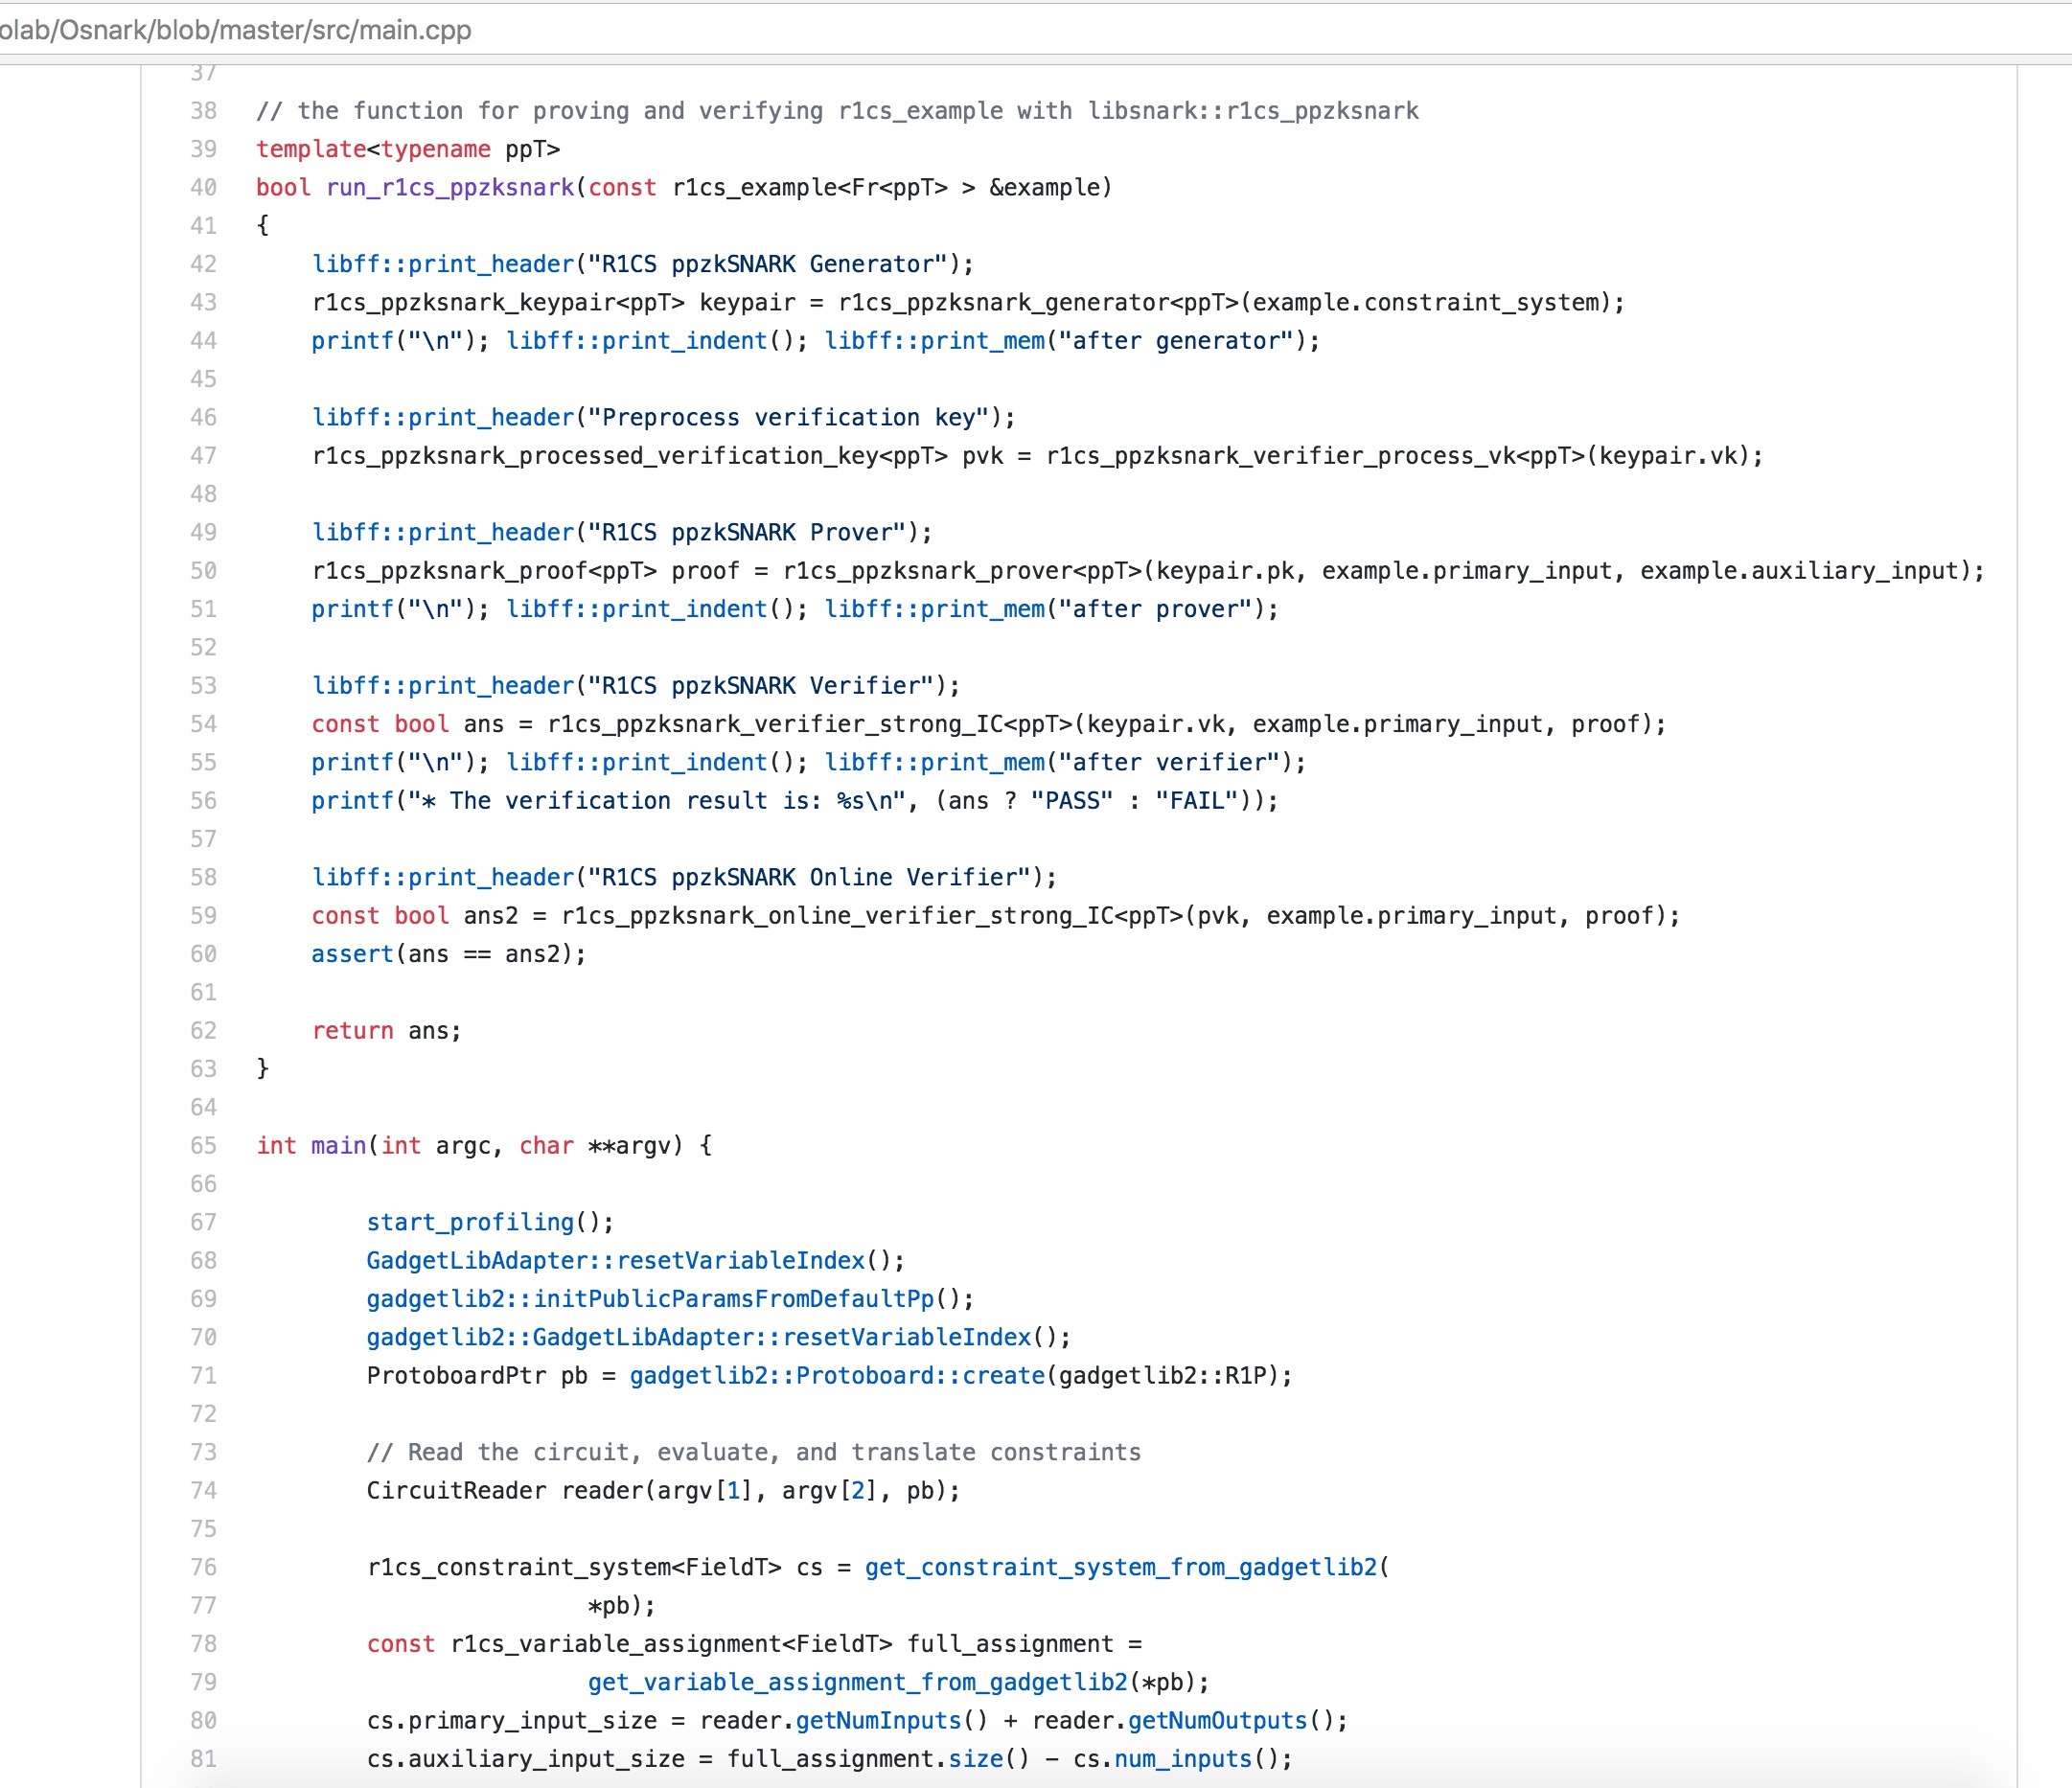Image resolution: width=2072 pixels, height=1788 pixels.
Task: Click the "R1CS ppzkSNARK Verifier" string
Action: 760,686
